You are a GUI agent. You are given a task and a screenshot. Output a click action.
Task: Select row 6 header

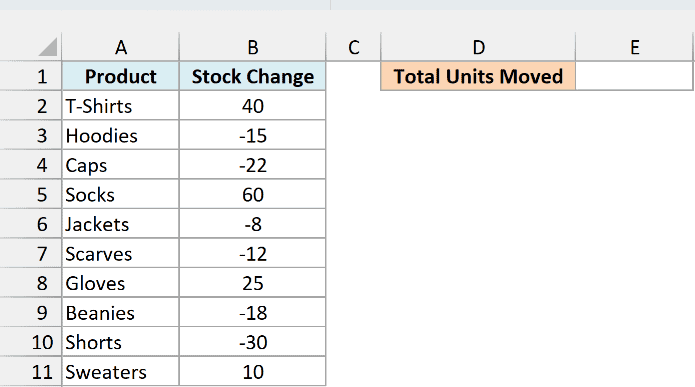pos(31,224)
